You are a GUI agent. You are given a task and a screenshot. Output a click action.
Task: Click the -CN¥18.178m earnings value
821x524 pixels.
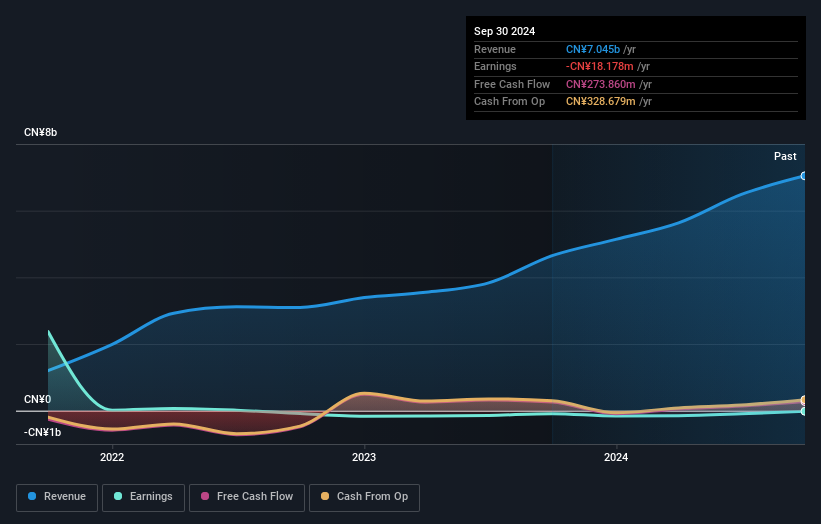tap(600, 66)
